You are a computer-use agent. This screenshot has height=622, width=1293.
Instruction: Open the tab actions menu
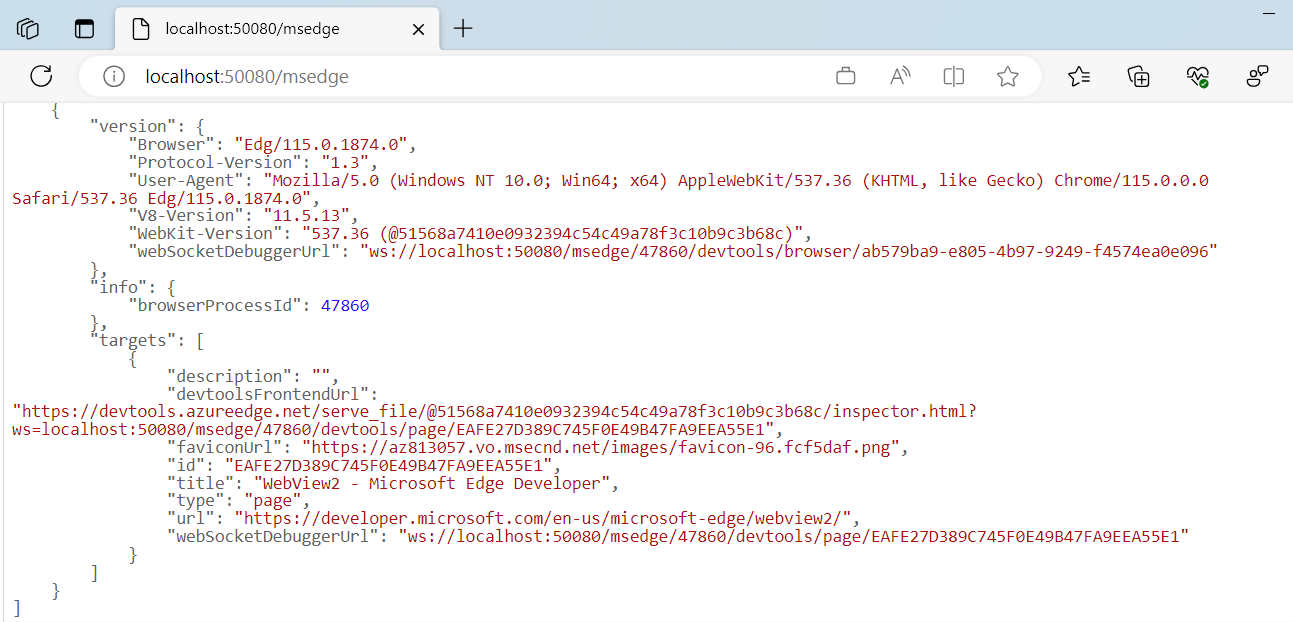pos(84,28)
